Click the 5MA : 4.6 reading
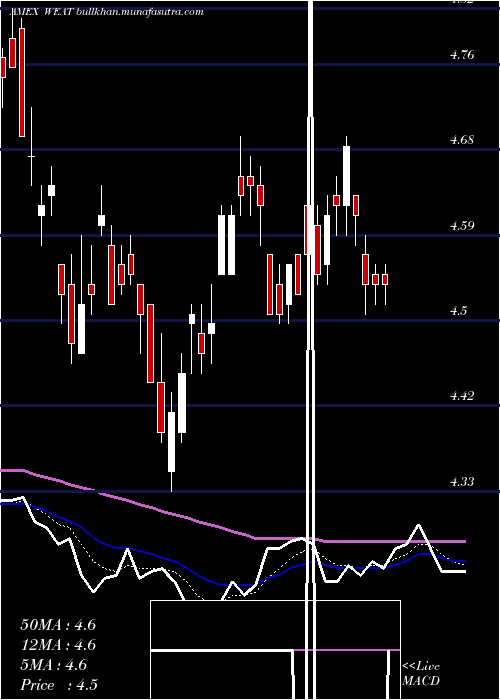Screen dimensions: 500x700 (x=54, y=665)
